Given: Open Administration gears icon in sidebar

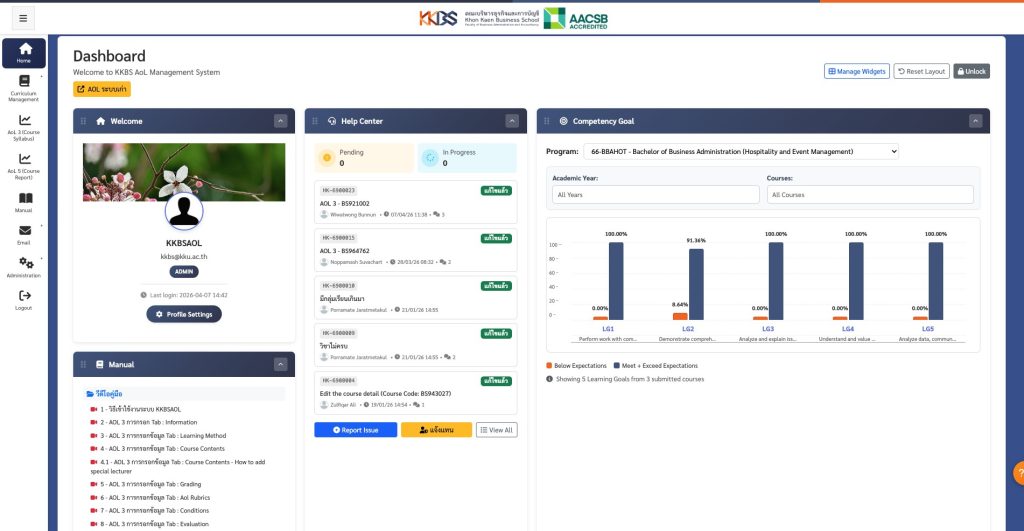Looking at the screenshot, I should pos(25,266).
